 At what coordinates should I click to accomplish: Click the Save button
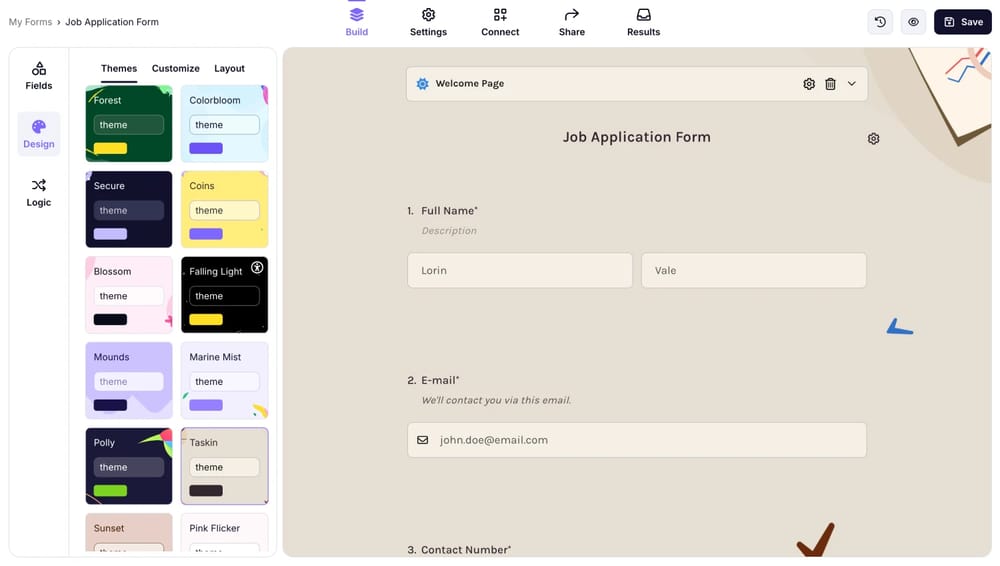[x=962, y=22]
